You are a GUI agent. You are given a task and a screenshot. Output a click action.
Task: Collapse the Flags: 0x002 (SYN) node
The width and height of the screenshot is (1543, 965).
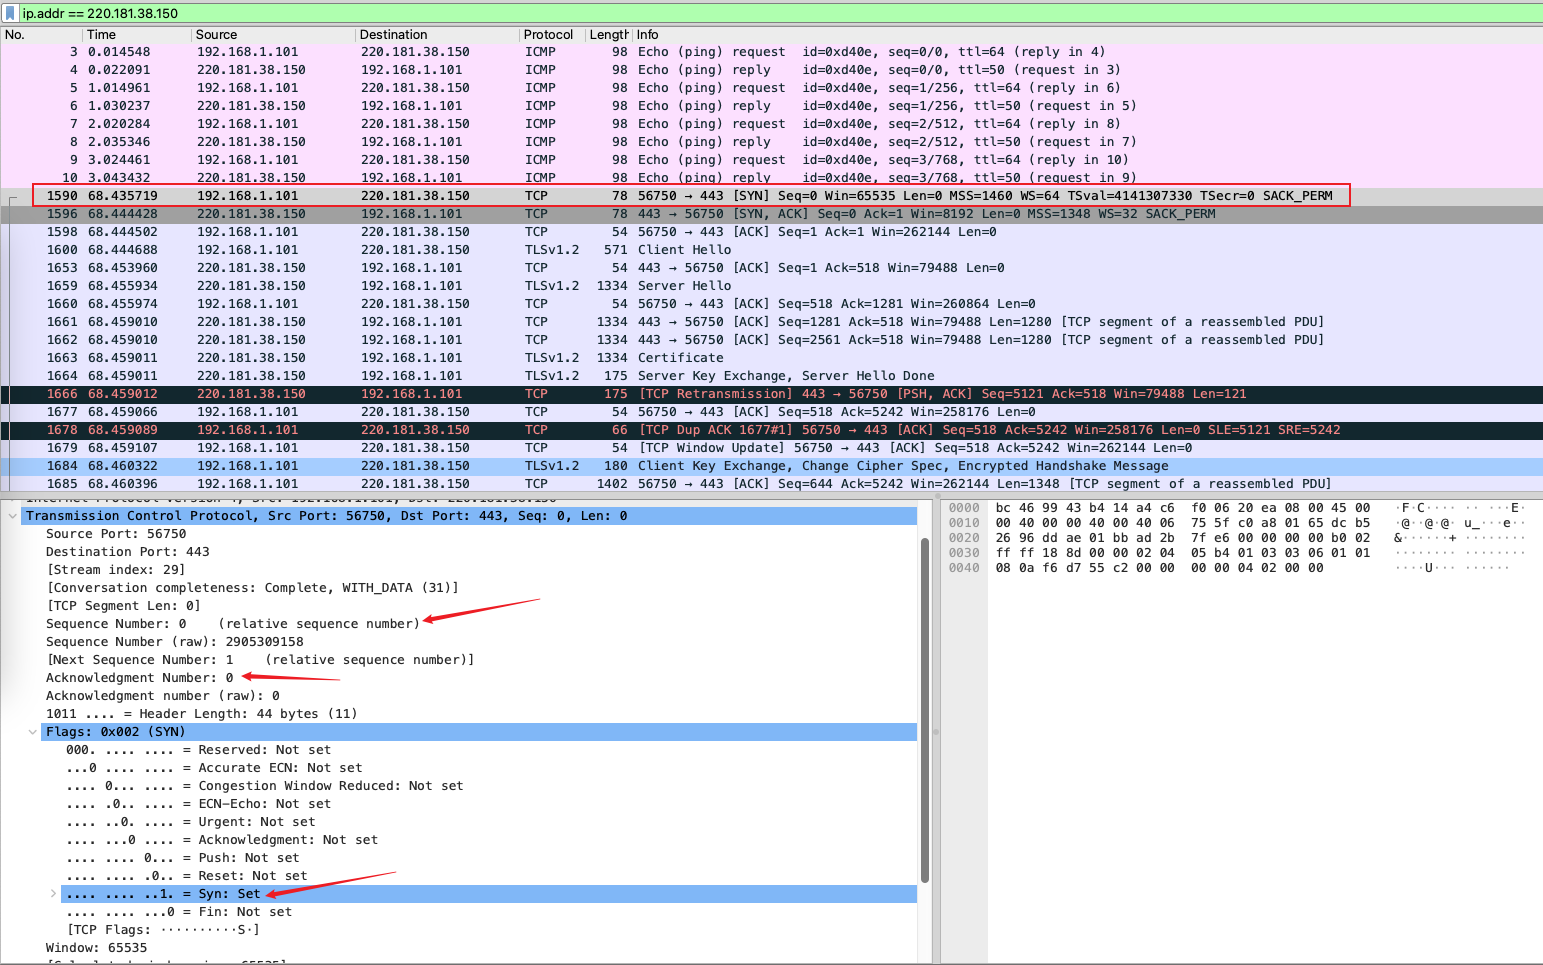point(32,732)
